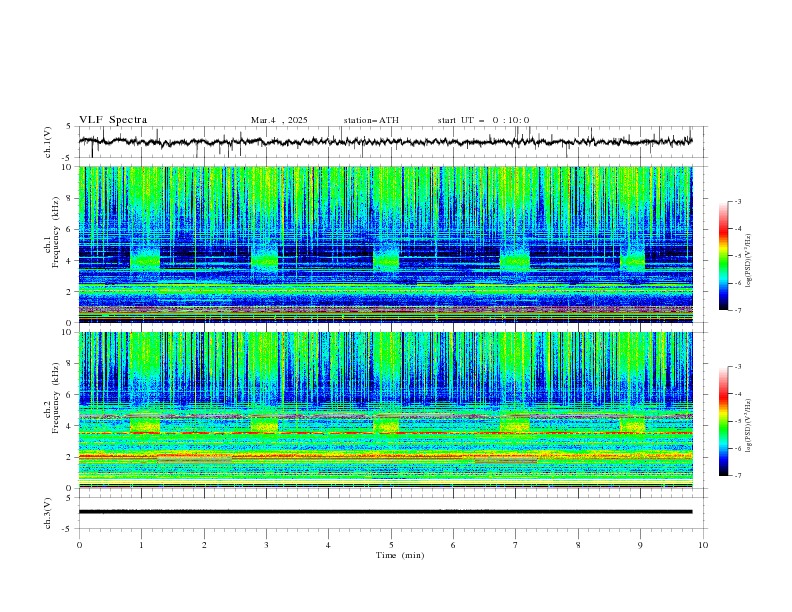Click the log(PSD) label beside ch.2 color bar
This screenshot has width=792, height=612.
(748, 426)
